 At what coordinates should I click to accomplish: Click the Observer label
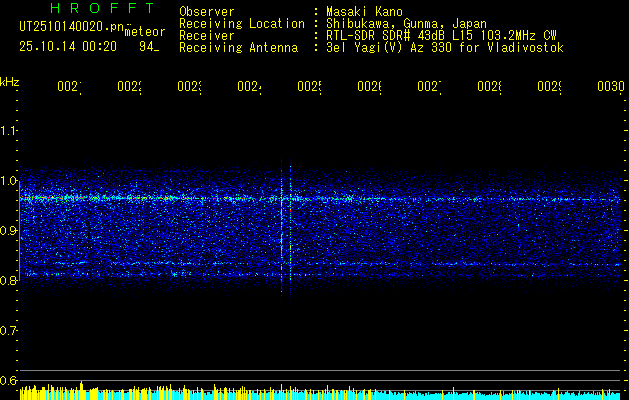tap(207, 11)
